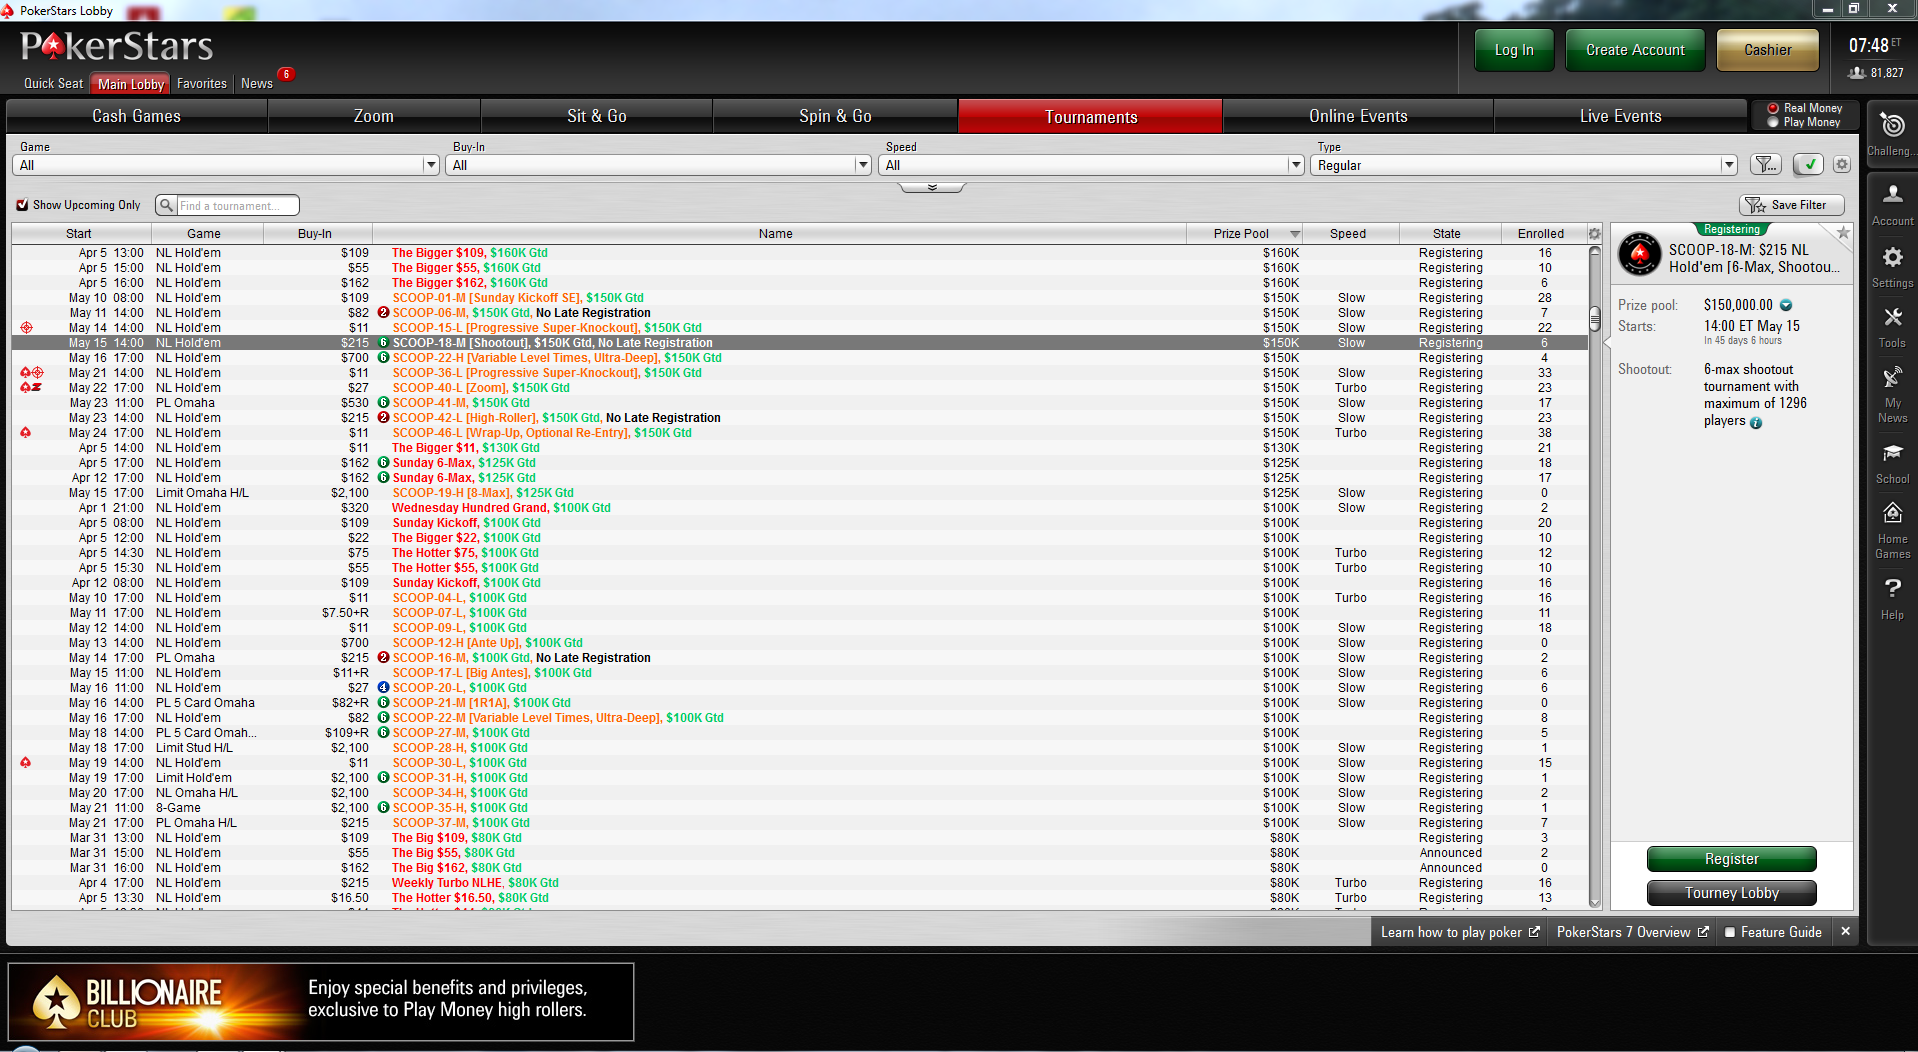
Task: Switch to Quick Seat view
Action: (x=53, y=84)
